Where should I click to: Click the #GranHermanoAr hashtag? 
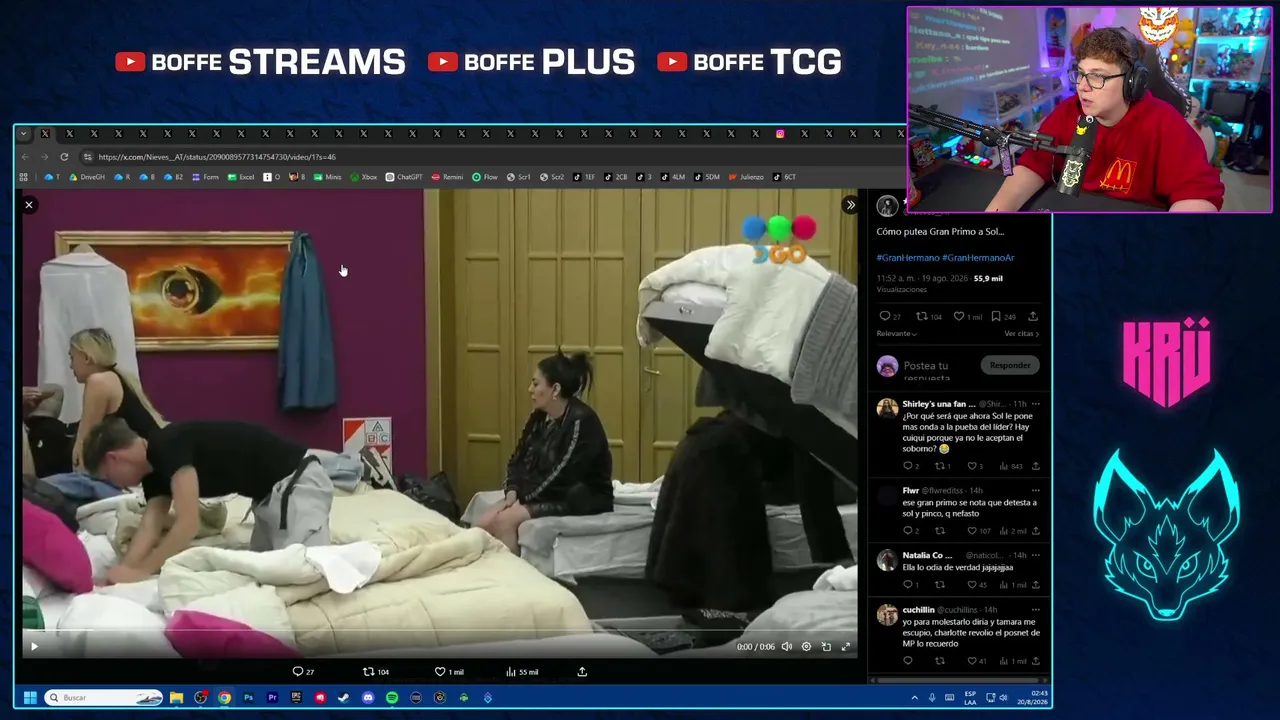point(978,258)
